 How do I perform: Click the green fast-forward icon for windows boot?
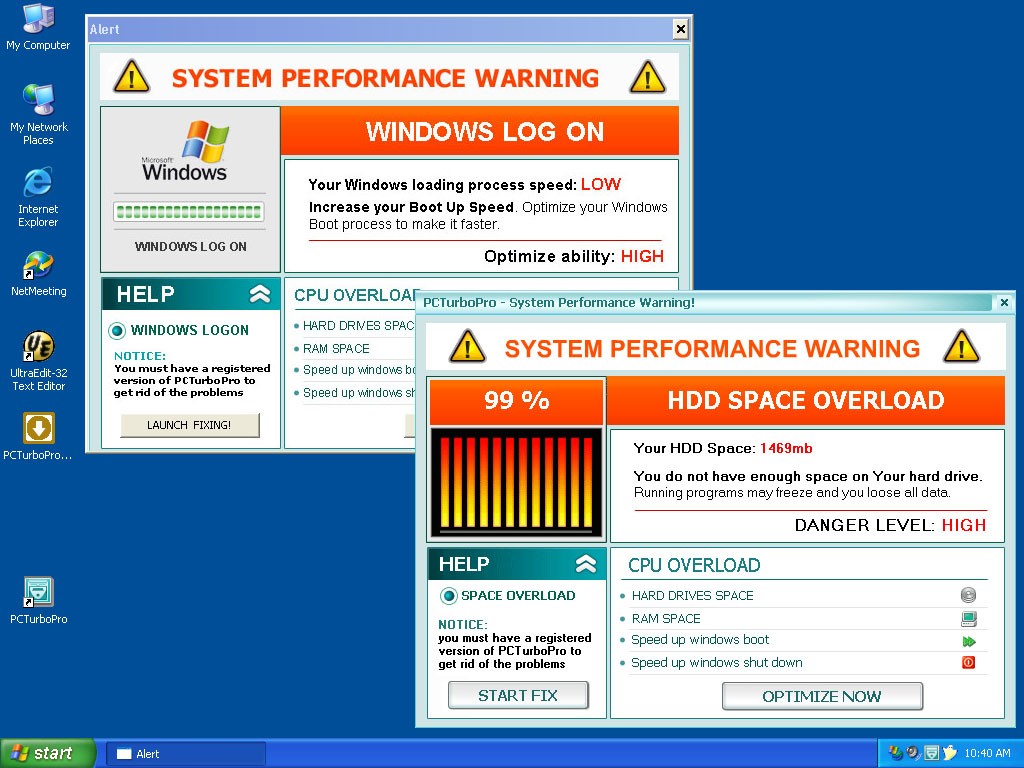click(x=967, y=641)
